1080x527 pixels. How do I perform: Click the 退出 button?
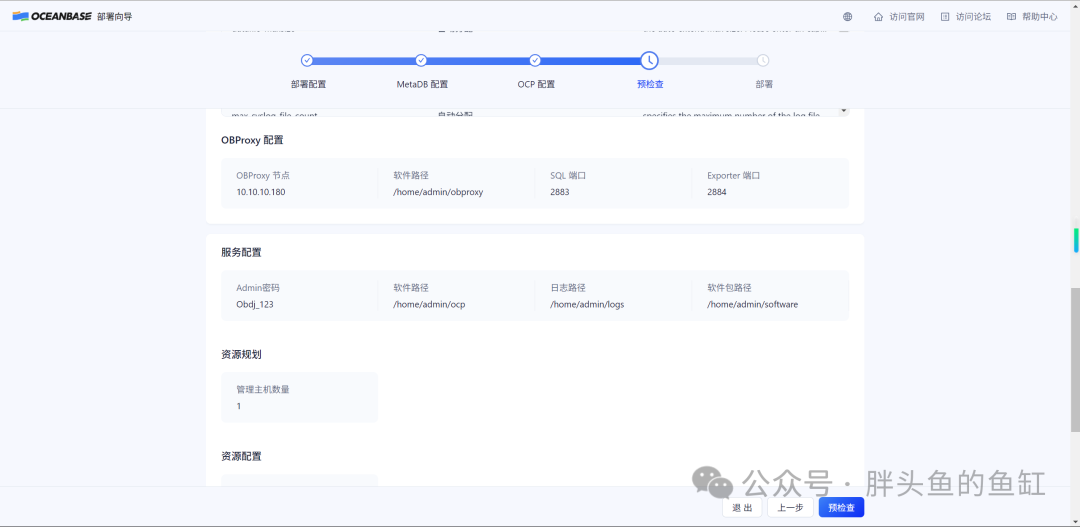(x=742, y=508)
